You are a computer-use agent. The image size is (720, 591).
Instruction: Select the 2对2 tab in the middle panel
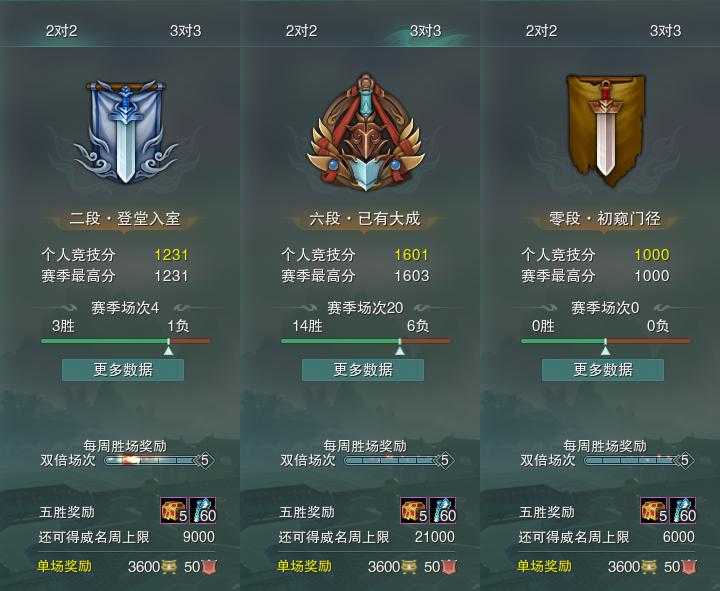(301, 31)
